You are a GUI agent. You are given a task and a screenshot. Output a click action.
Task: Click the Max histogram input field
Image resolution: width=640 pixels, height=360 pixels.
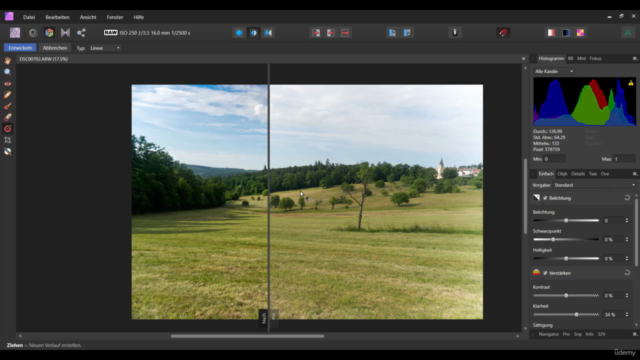[624, 159]
